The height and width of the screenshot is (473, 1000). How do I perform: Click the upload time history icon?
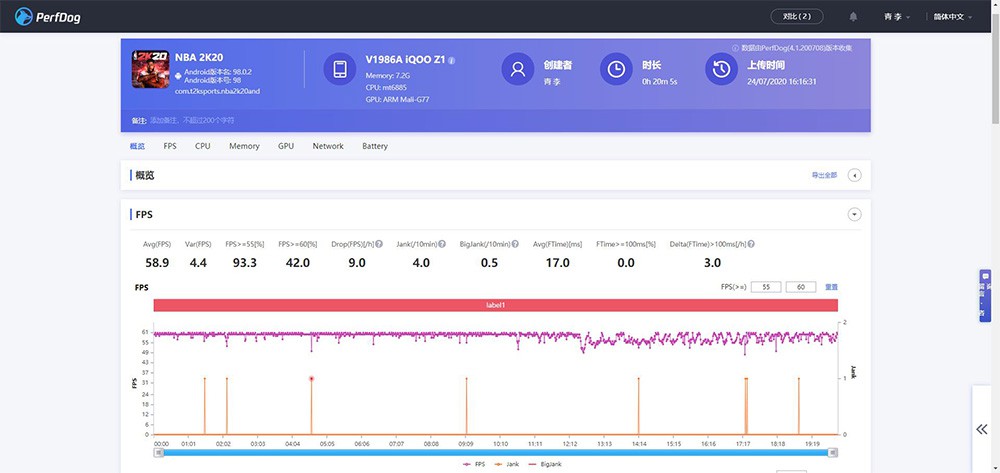(x=721, y=69)
